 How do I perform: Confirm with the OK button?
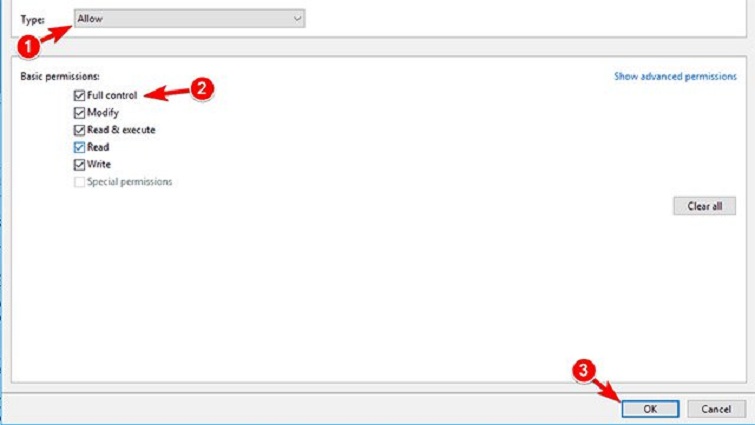[650, 409]
